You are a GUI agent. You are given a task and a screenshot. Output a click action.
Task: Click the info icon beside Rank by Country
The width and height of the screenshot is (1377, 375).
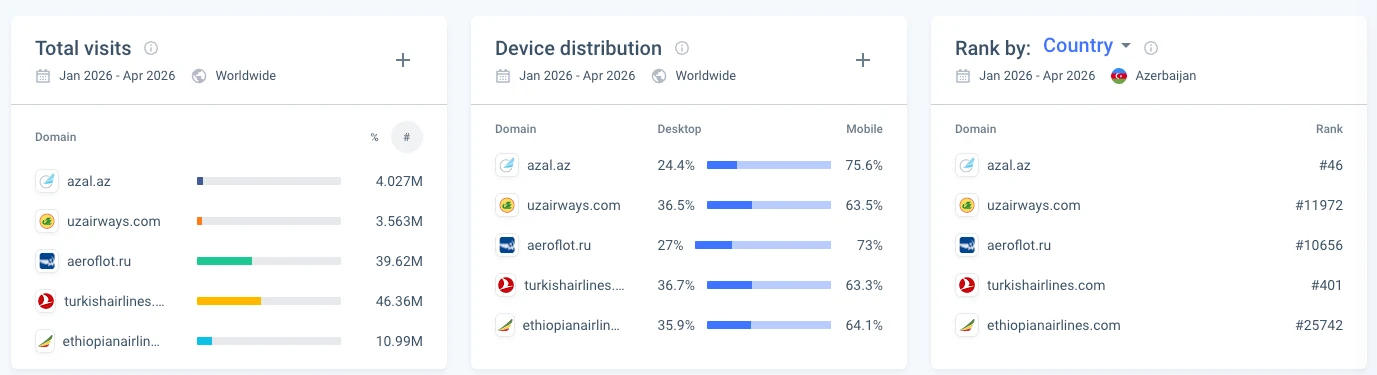click(1151, 48)
